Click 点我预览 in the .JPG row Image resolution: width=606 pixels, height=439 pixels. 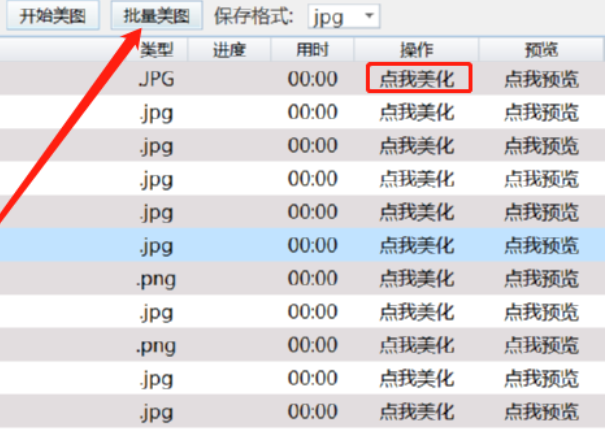pos(541,79)
